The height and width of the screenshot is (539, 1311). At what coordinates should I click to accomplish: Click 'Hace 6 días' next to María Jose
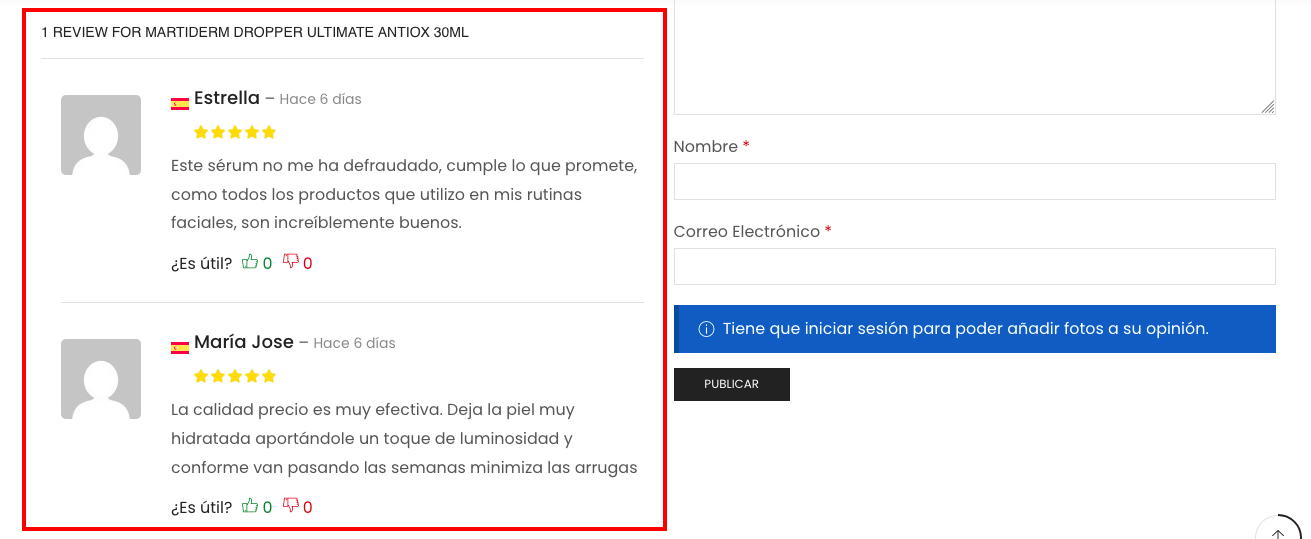(354, 343)
